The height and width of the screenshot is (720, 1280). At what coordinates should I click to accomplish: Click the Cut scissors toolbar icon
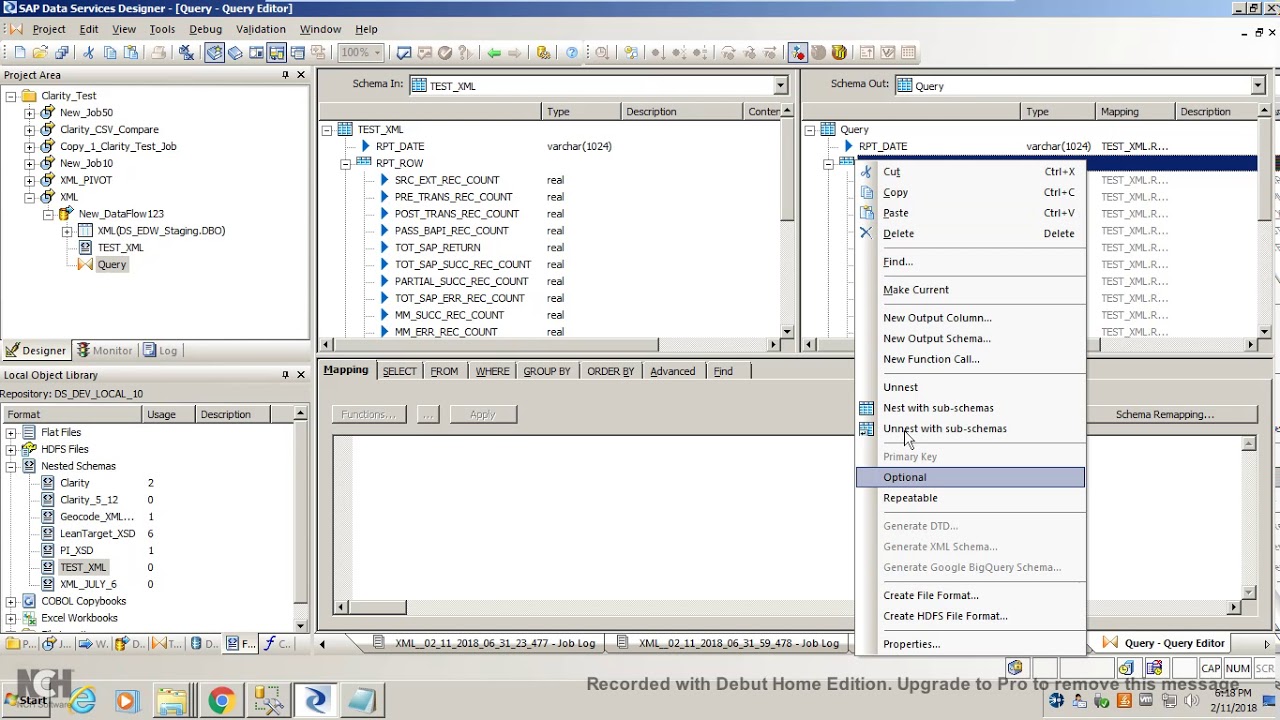tap(88, 53)
